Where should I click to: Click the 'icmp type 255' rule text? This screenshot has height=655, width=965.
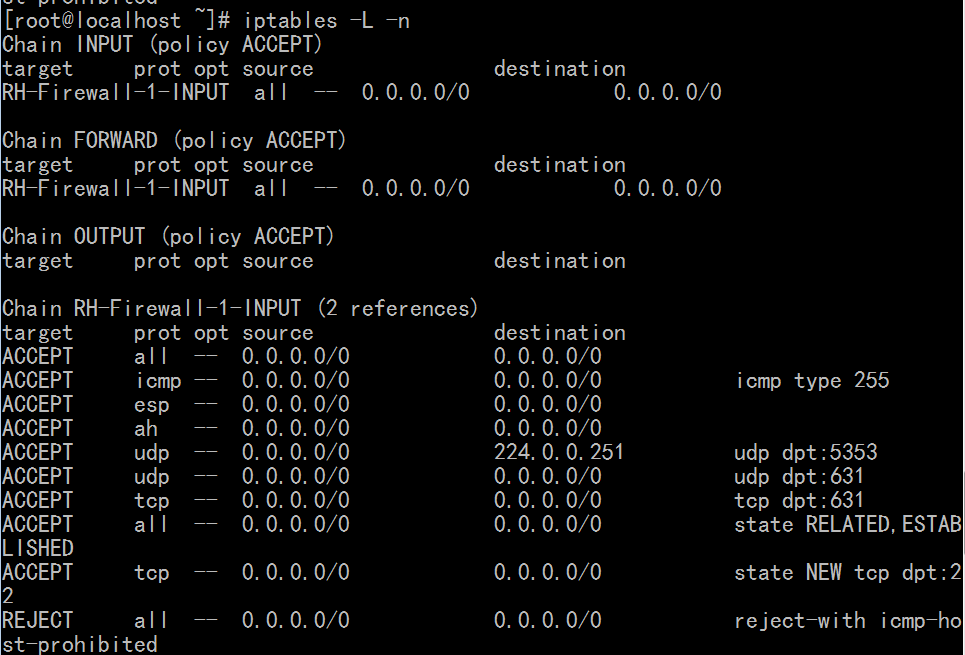[812, 381]
